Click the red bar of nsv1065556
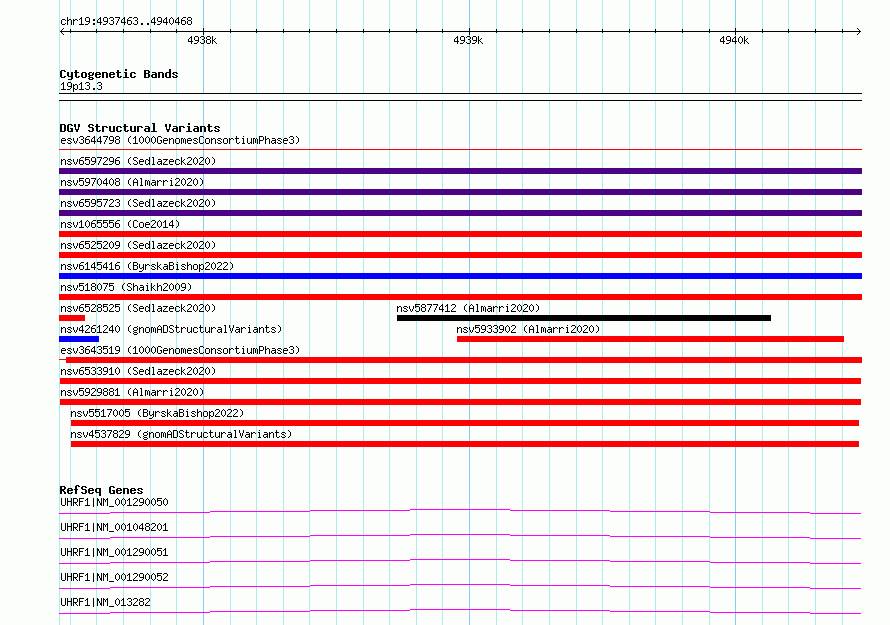The image size is (890, 625). [x=460, y=234]
